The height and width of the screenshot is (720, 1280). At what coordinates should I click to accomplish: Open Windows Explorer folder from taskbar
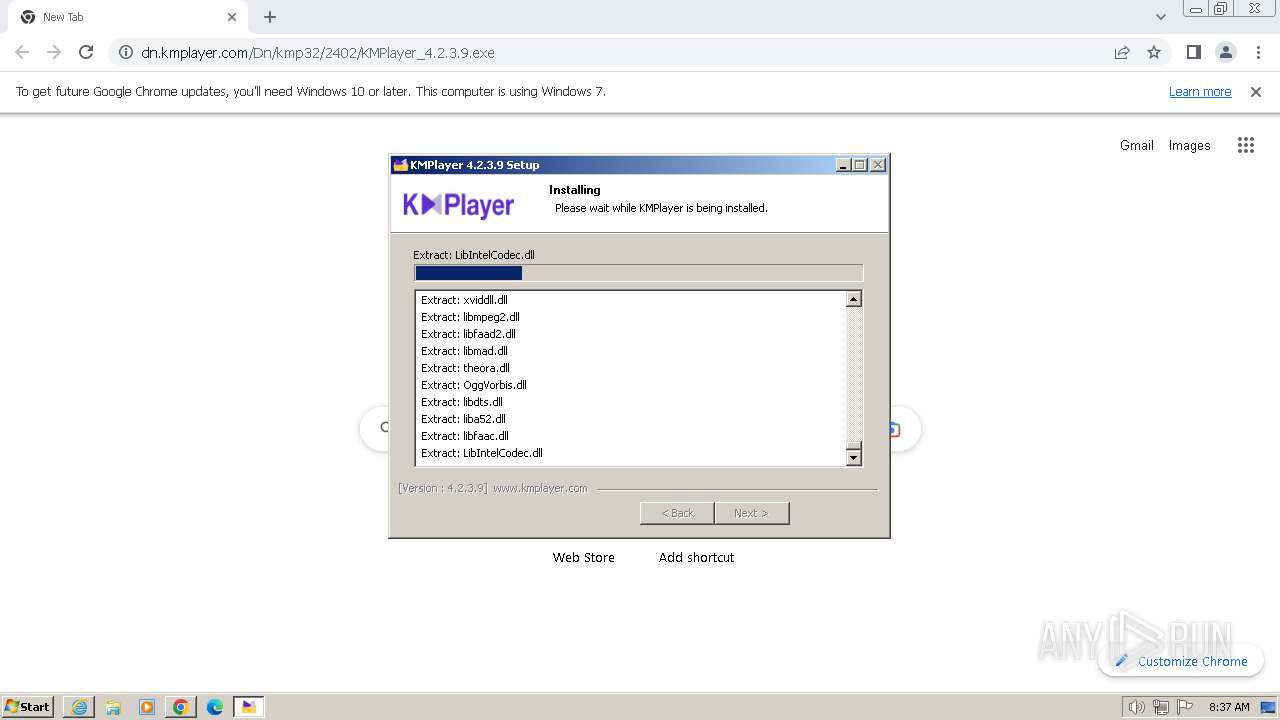(113, 707)
